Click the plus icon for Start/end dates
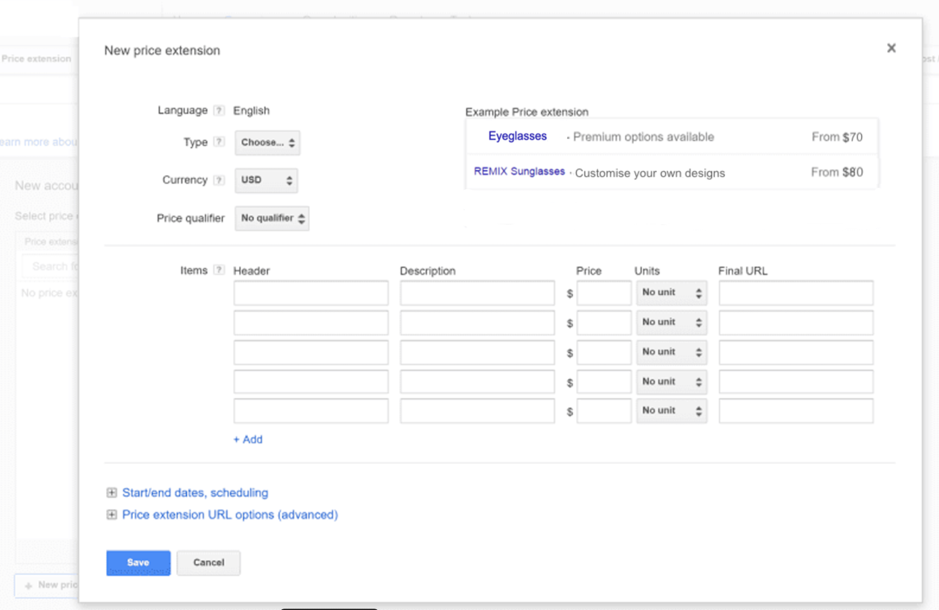 [112, 493]
